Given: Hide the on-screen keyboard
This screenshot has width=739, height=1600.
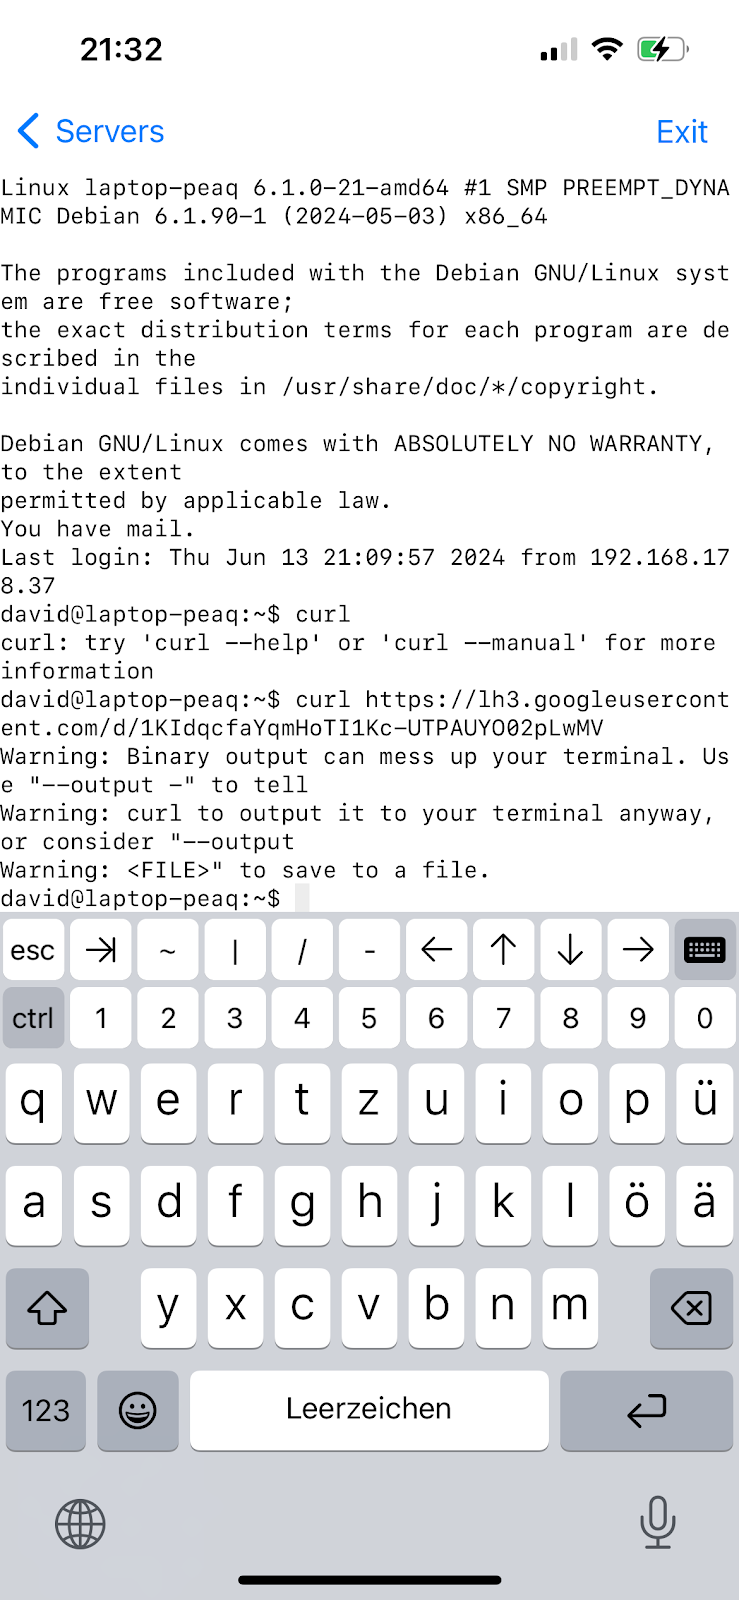Looking at the screenshot, I should coord(704,950).
